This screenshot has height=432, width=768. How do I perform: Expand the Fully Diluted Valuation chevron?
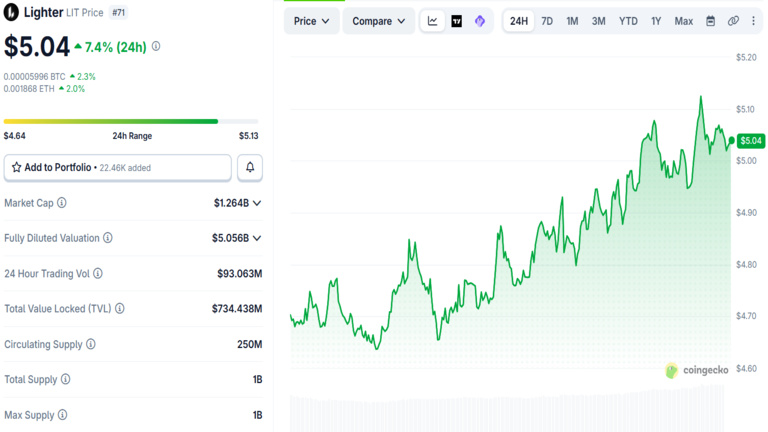click(257, 238)
